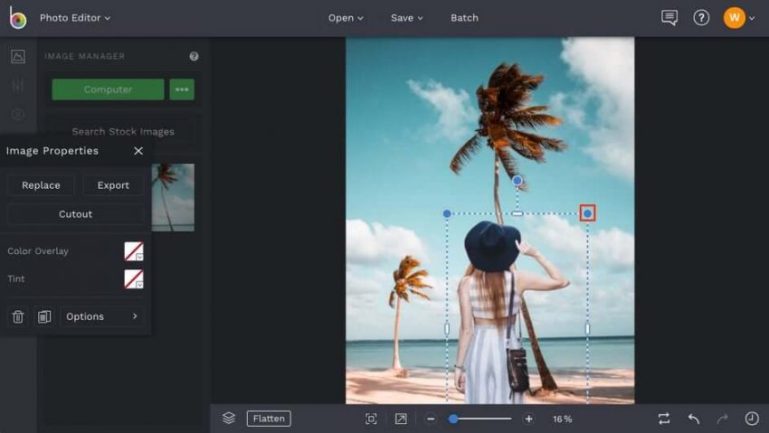Click the top-left corner selection handle

pos(447,214)
